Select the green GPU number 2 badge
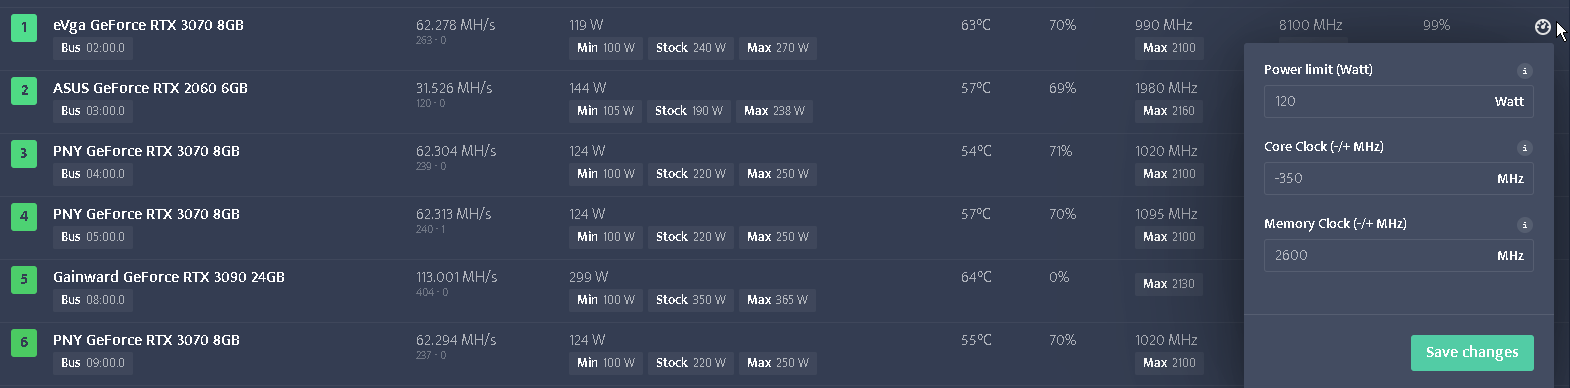 (x=25, y=90)
